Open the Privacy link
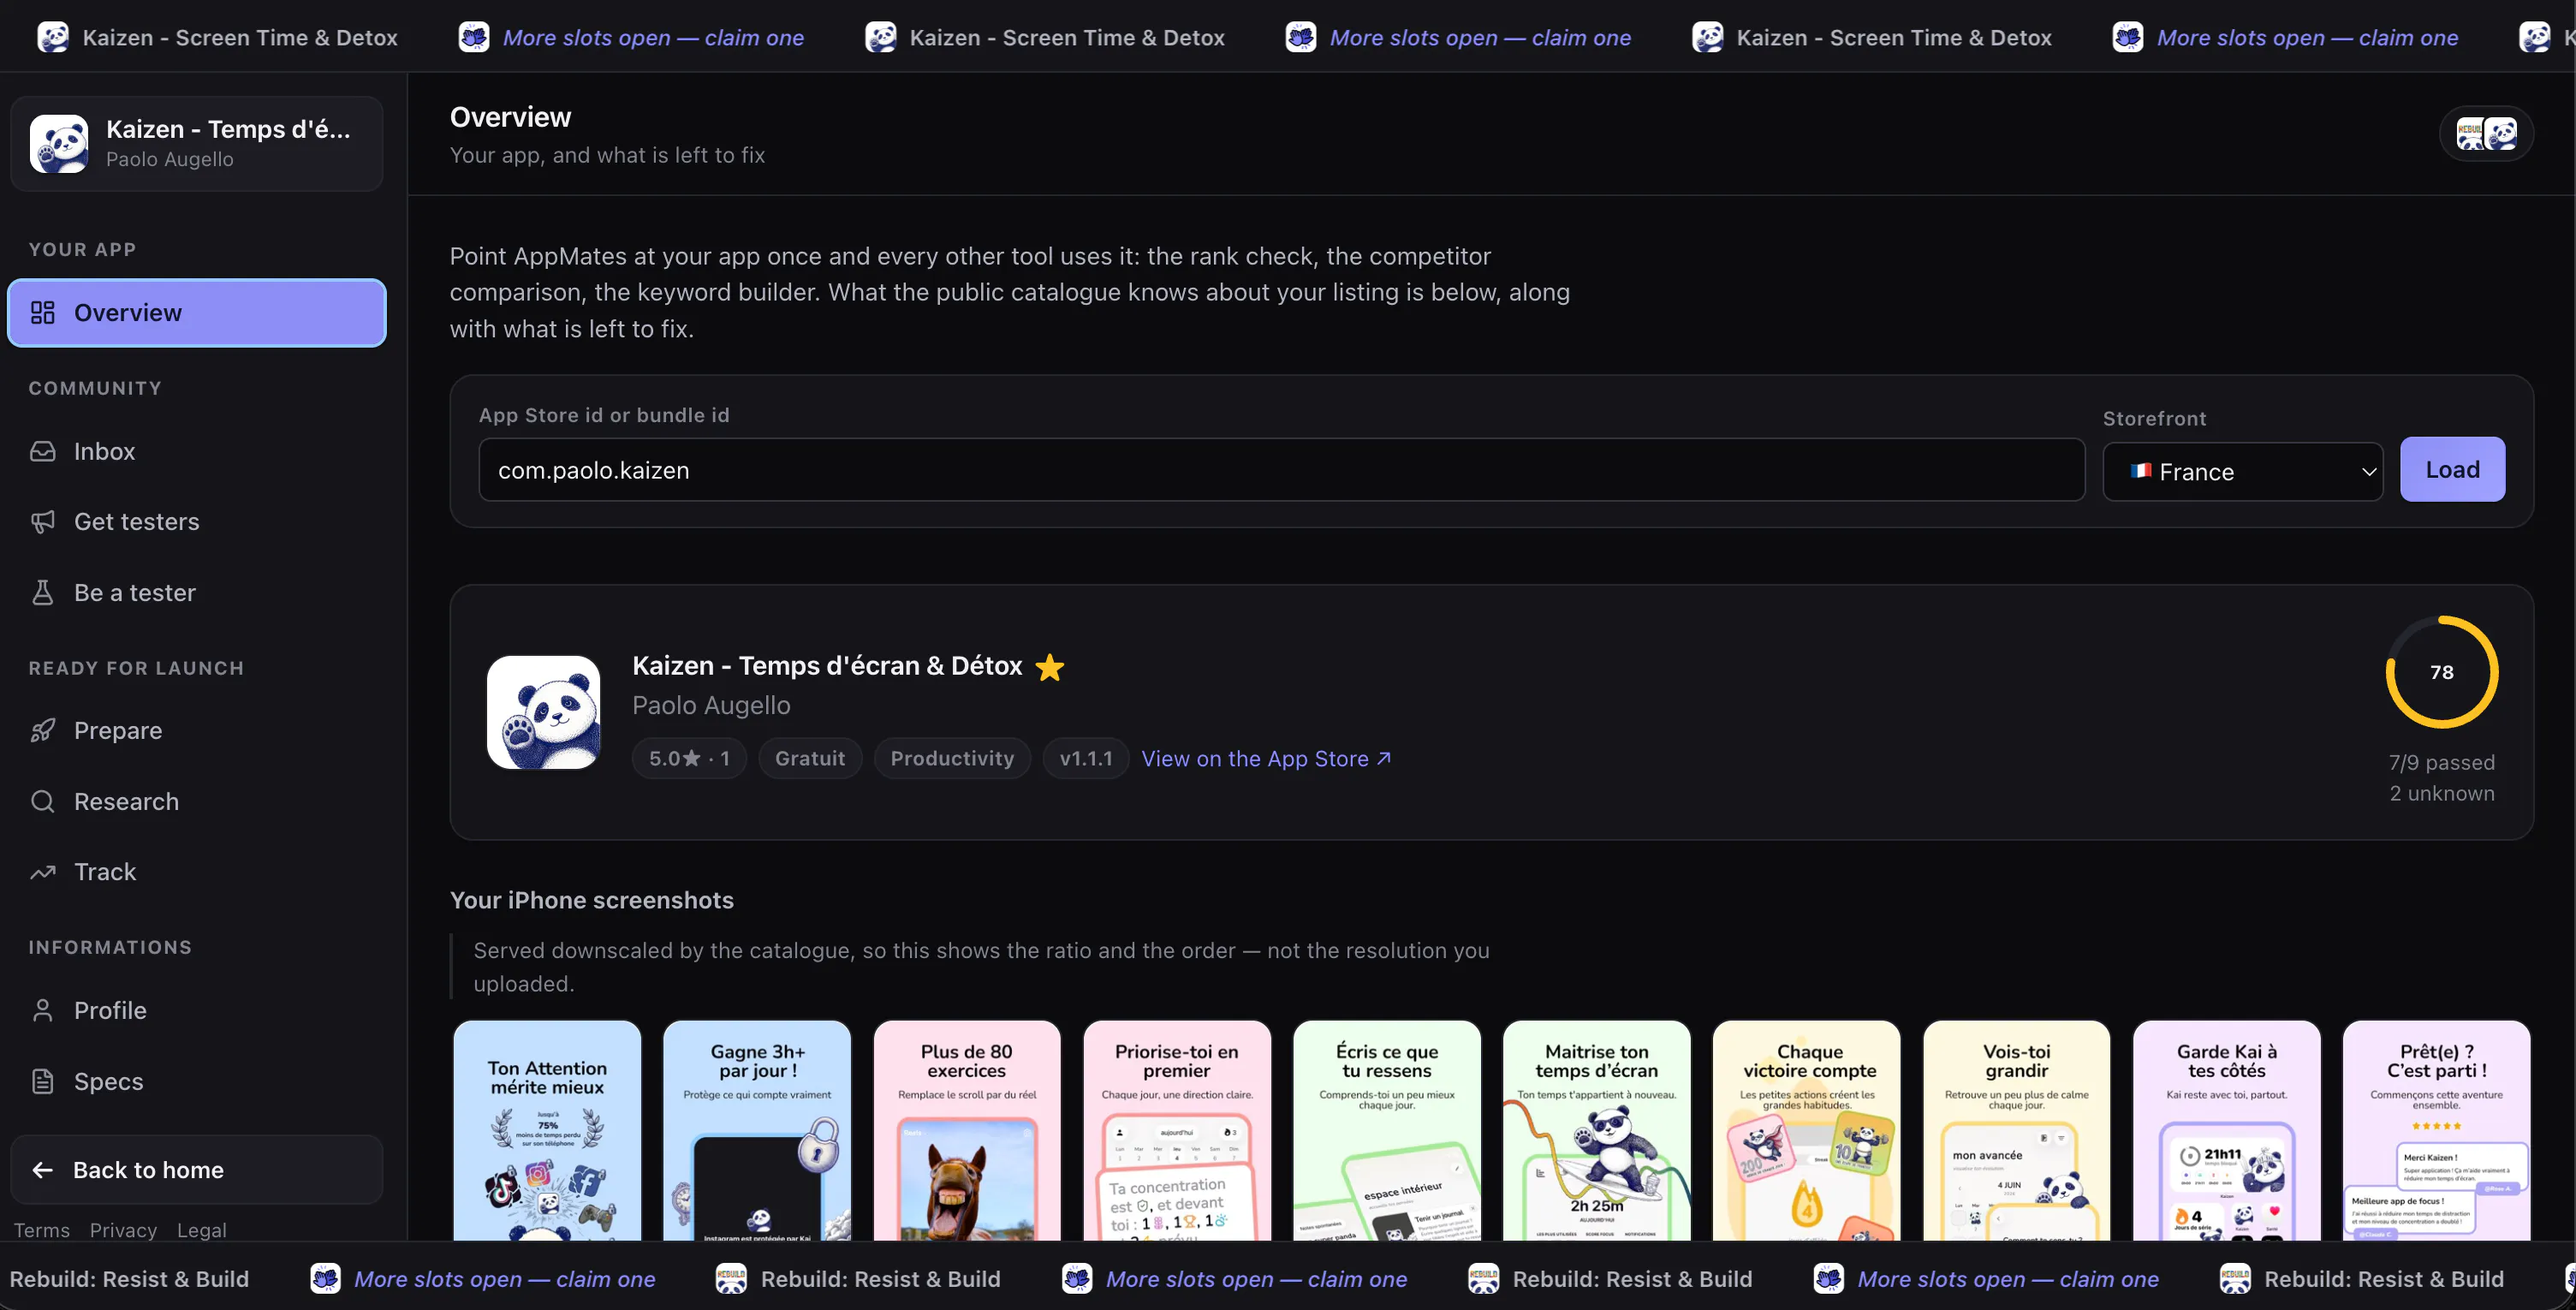This screenshot has height=1310, width=2576. coord(123,1231)
